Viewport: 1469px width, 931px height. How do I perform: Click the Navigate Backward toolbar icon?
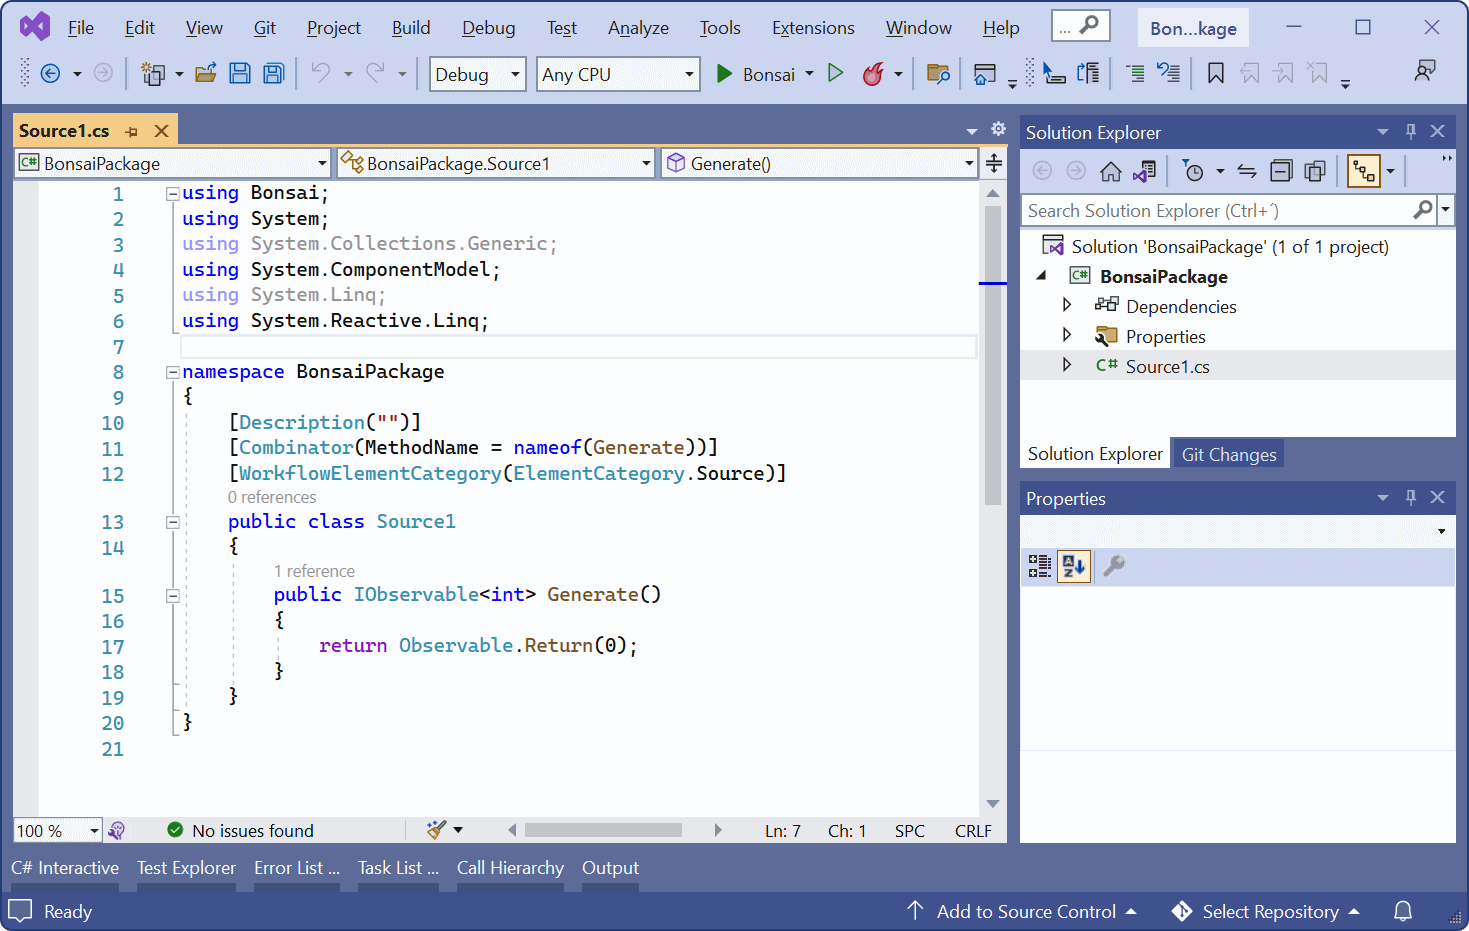pos(51,73)
